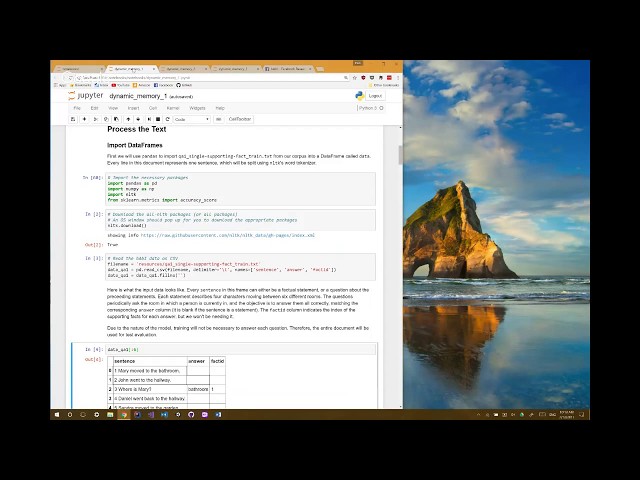Image resolution: width=640 pixels, height=480 pixels.
Task: Open a new browser tab
Action: [320, 69]
